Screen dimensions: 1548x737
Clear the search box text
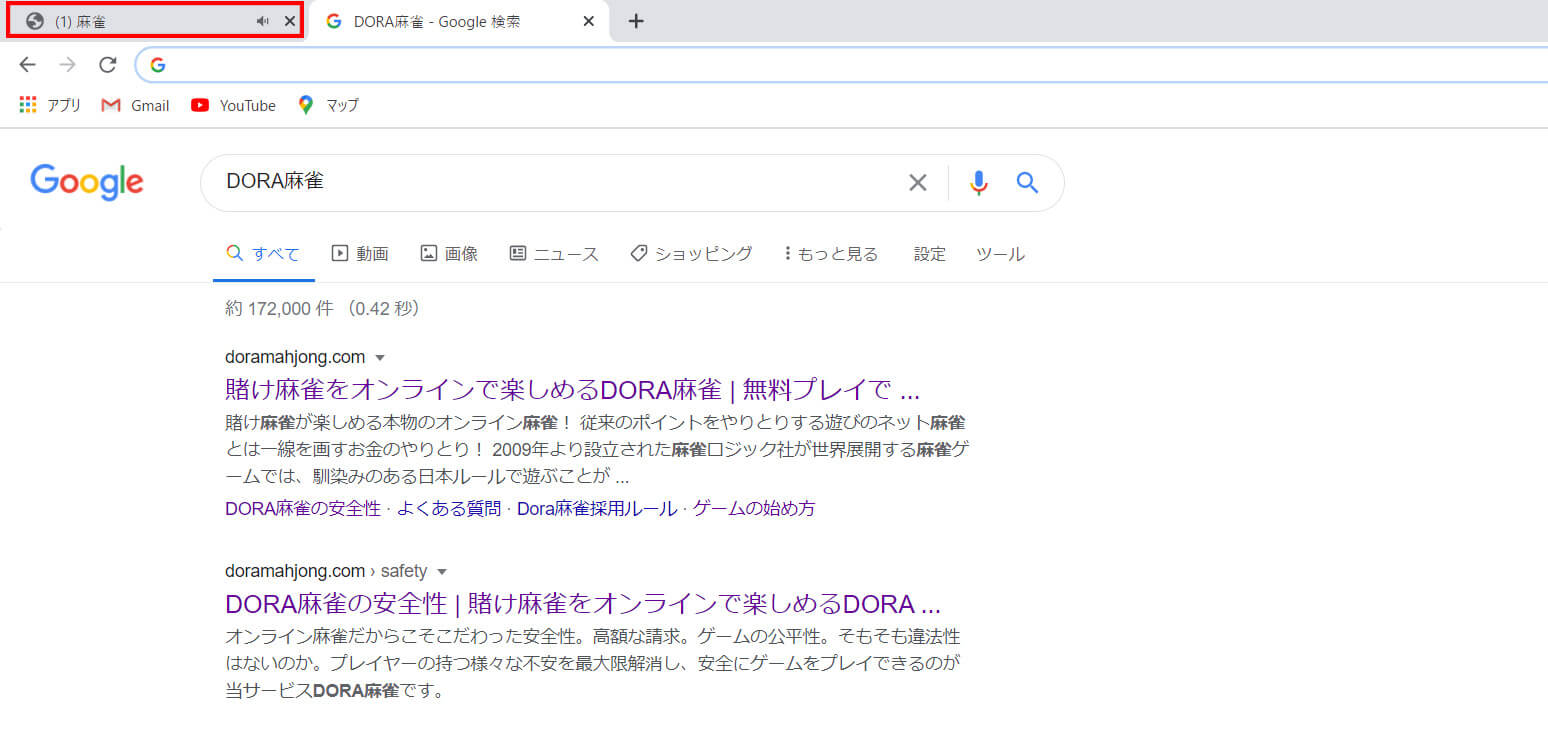coord(917,182)
